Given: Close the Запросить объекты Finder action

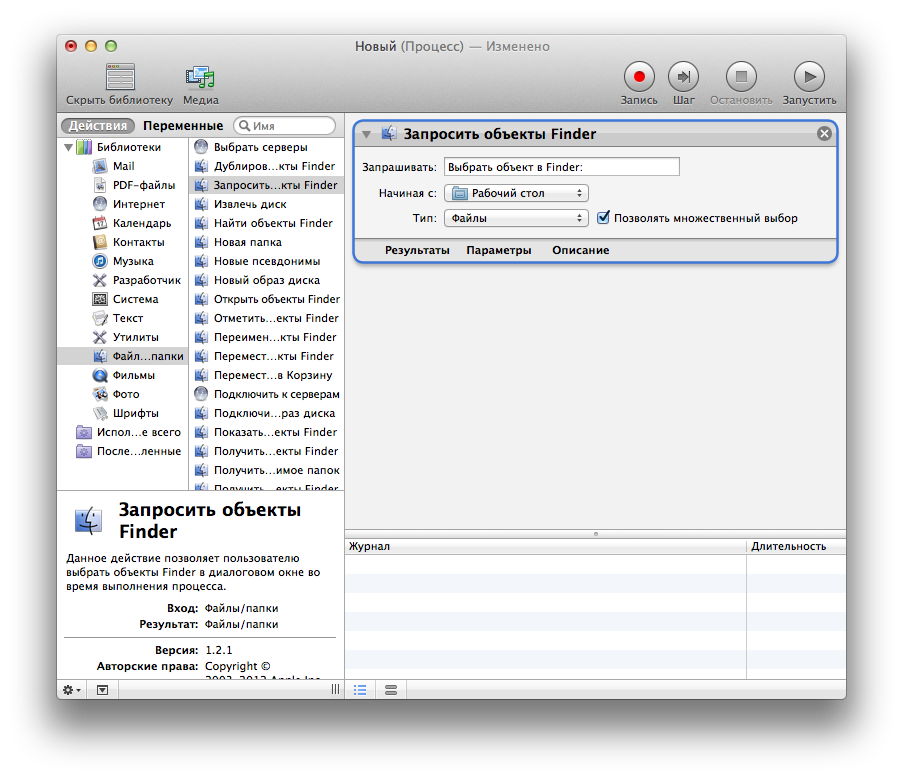Looking at the screenshot, I should pyautogui.click(x=824, y=134).
